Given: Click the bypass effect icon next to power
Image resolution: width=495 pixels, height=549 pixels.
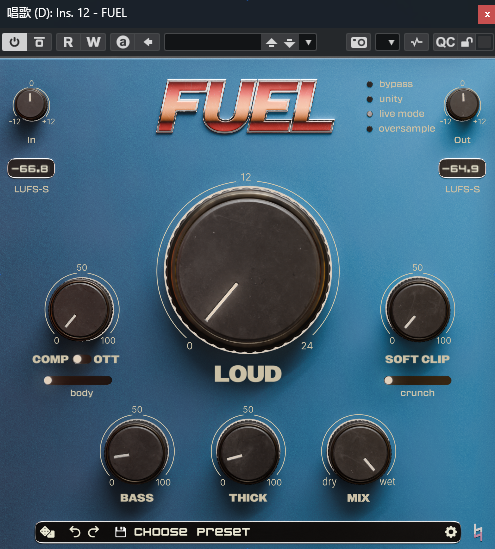Looking at the screenshot, I should 40,42.
